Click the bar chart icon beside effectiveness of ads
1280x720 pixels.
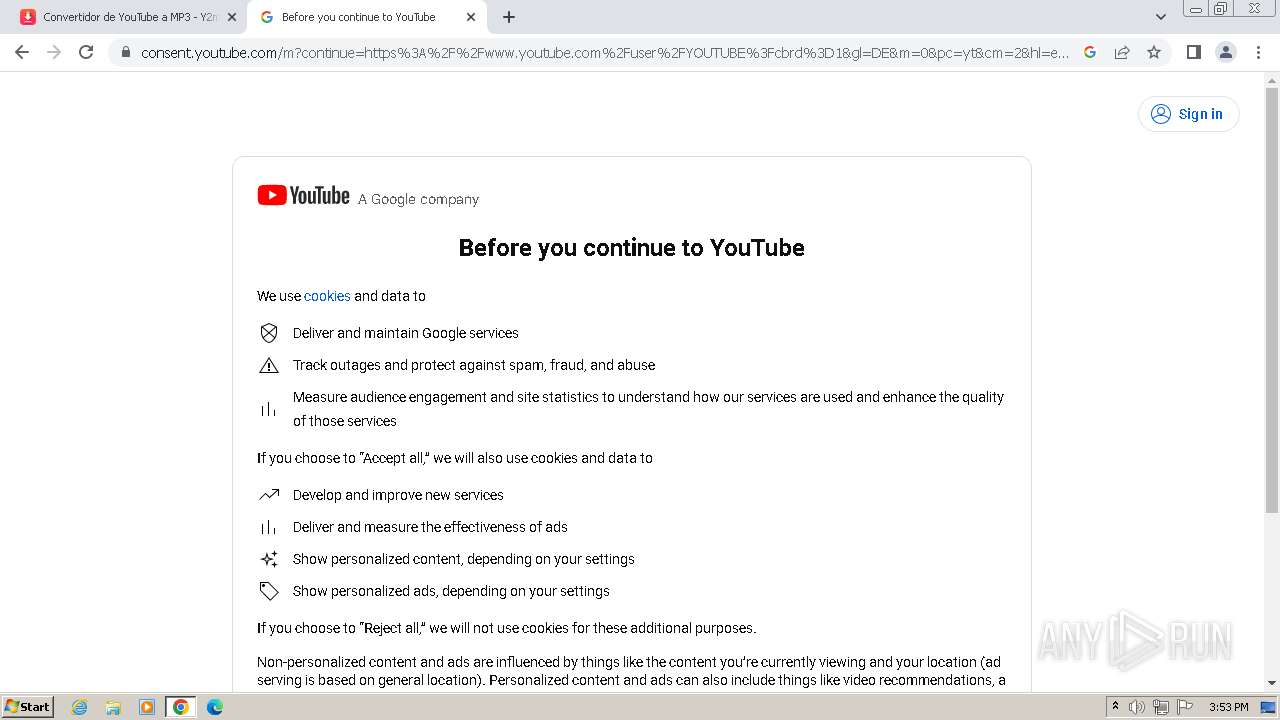pos(269,527)
